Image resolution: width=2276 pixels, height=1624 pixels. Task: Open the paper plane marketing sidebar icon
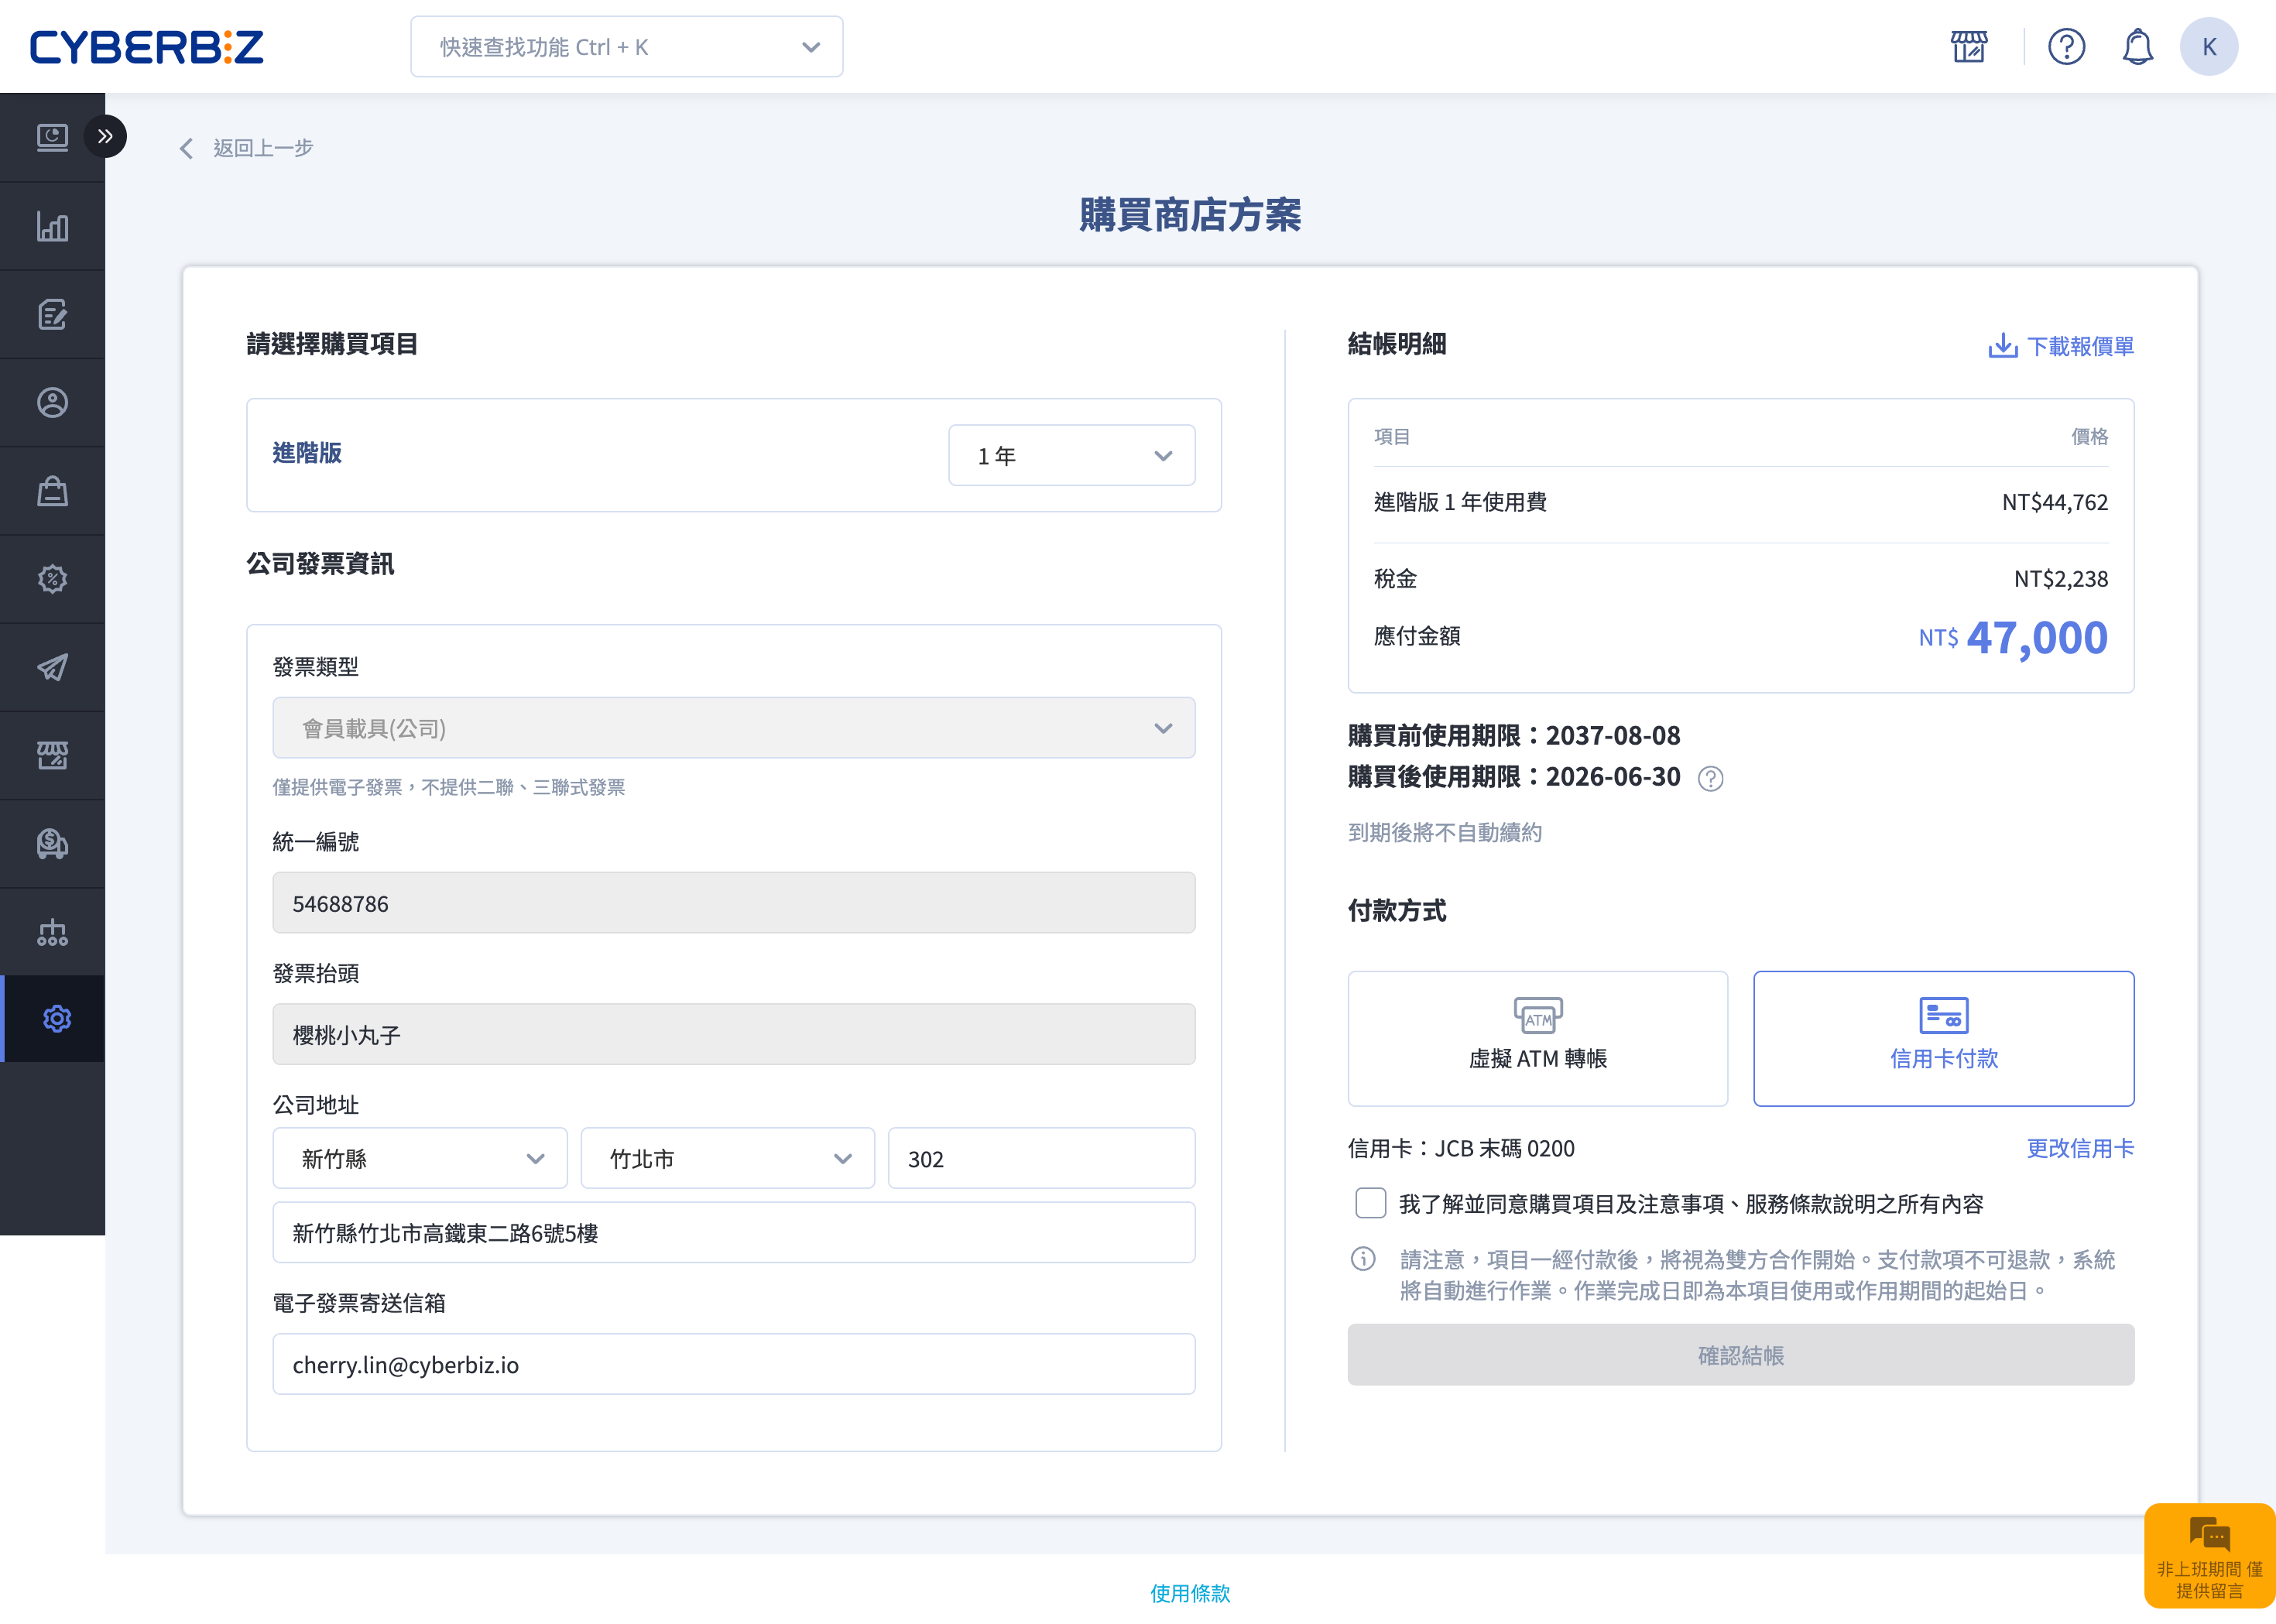(52, 667)
